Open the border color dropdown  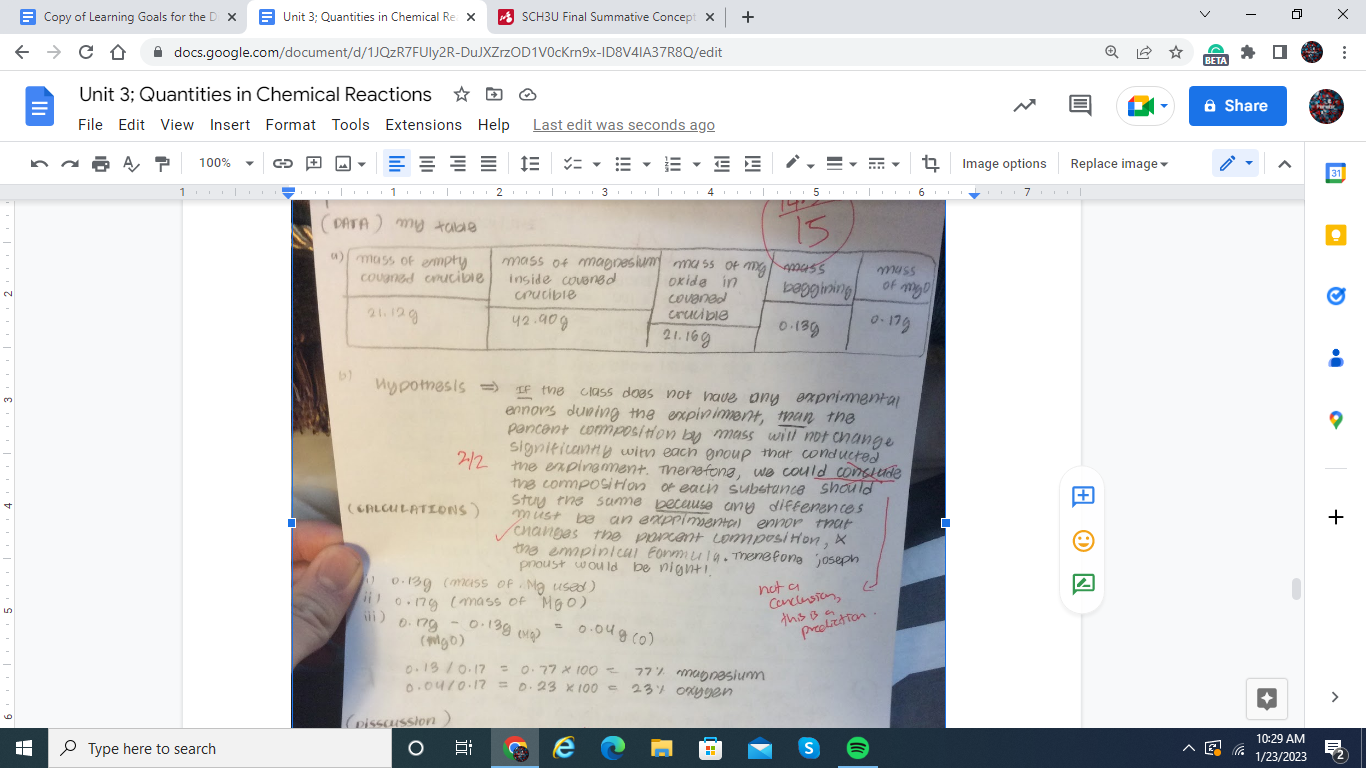(x=799, y=164)
